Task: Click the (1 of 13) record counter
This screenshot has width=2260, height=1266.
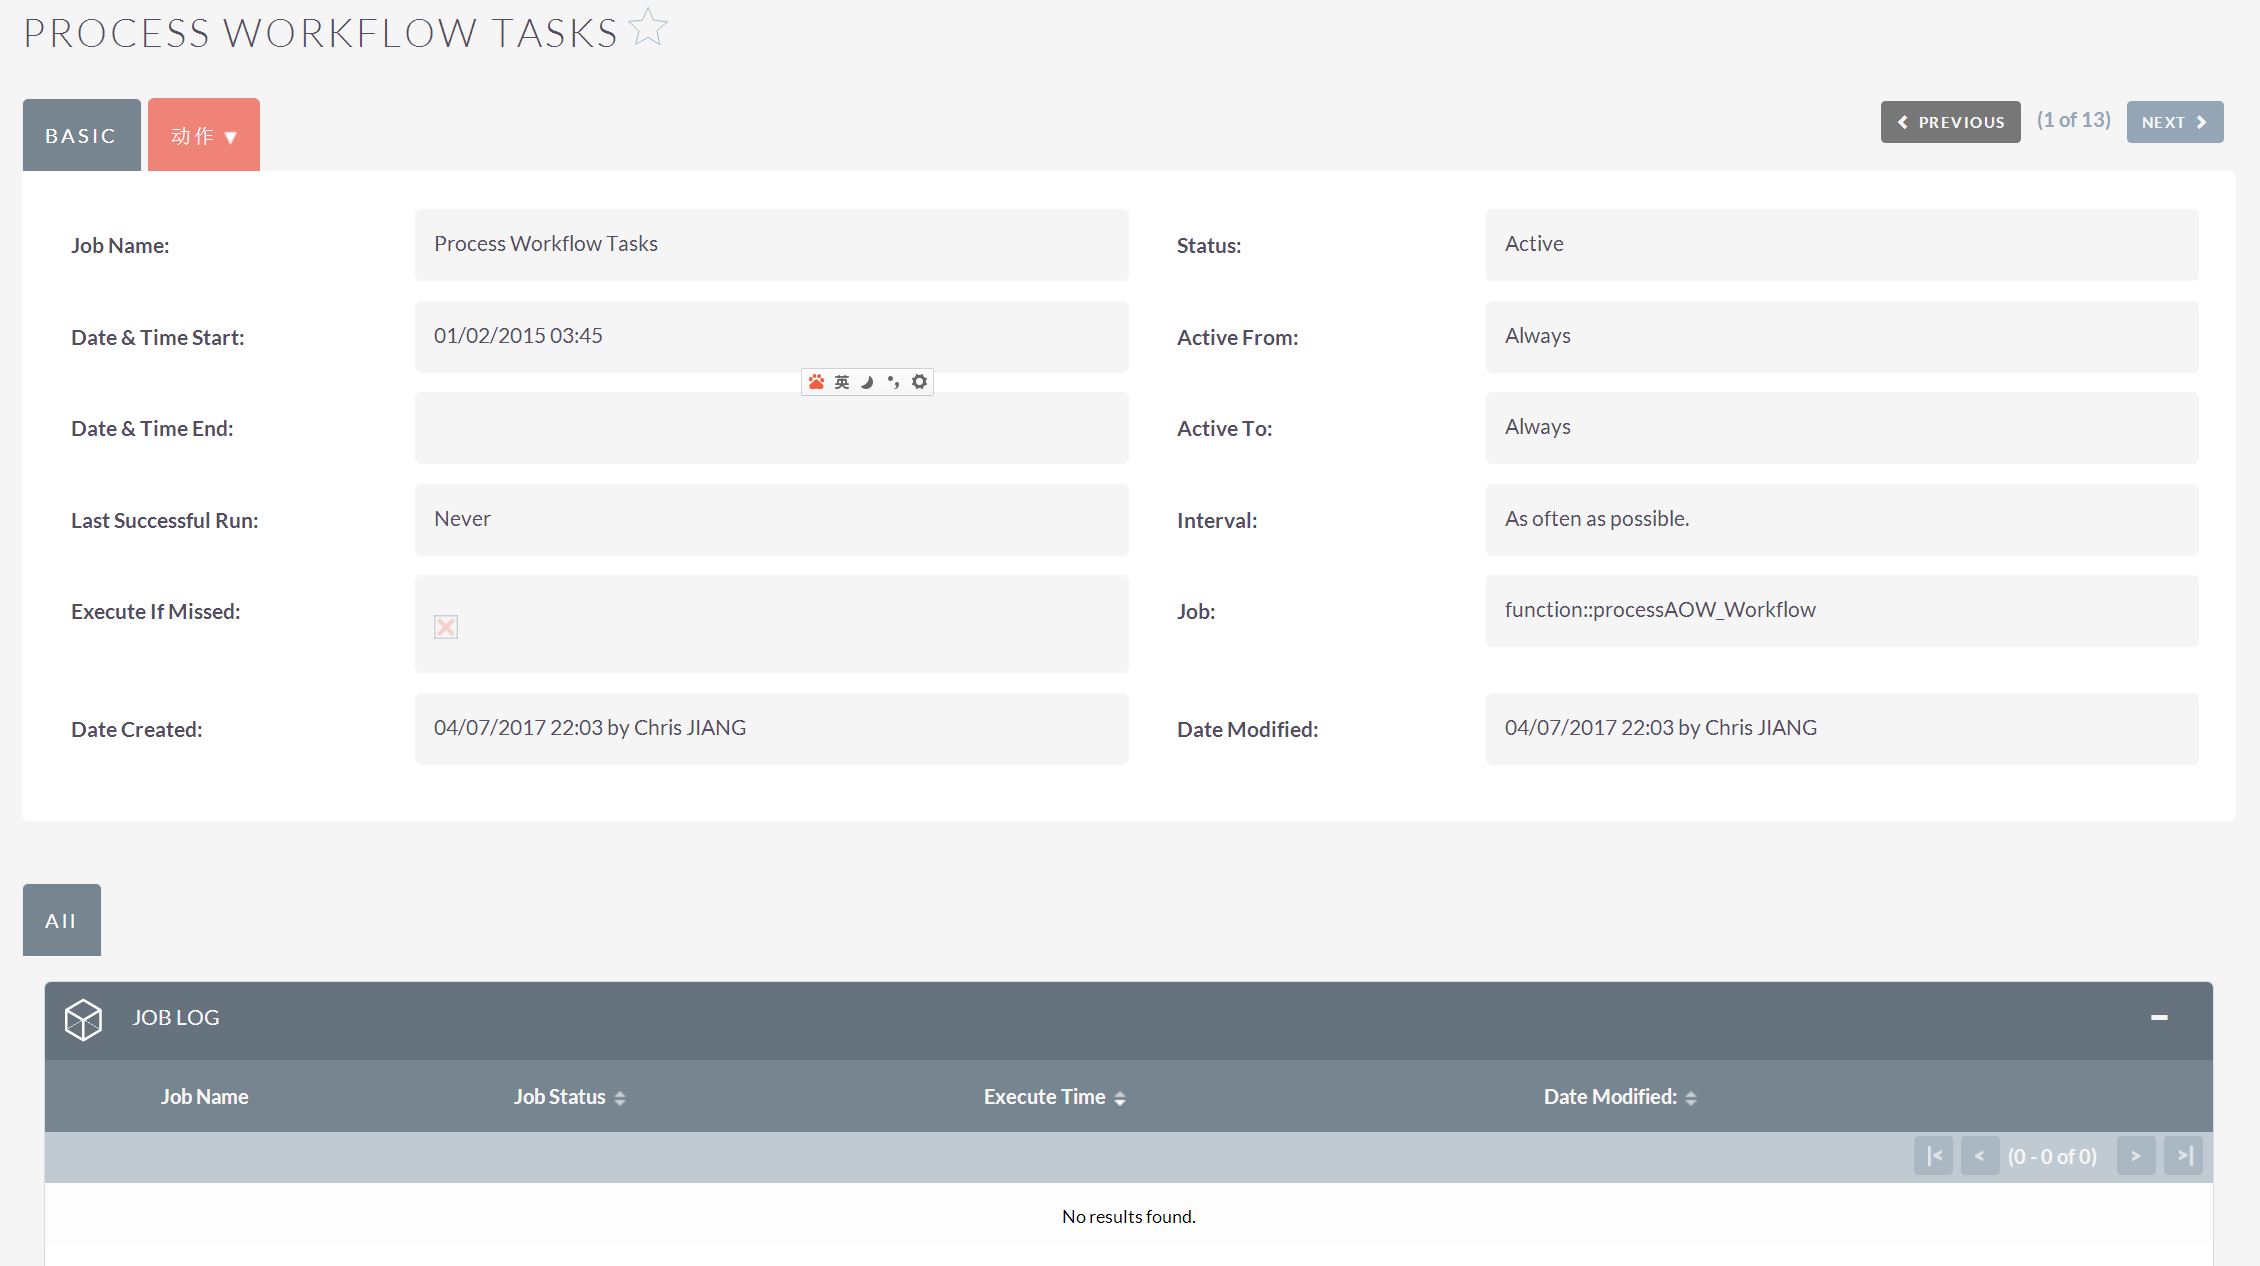Action: click(2073, 120)
